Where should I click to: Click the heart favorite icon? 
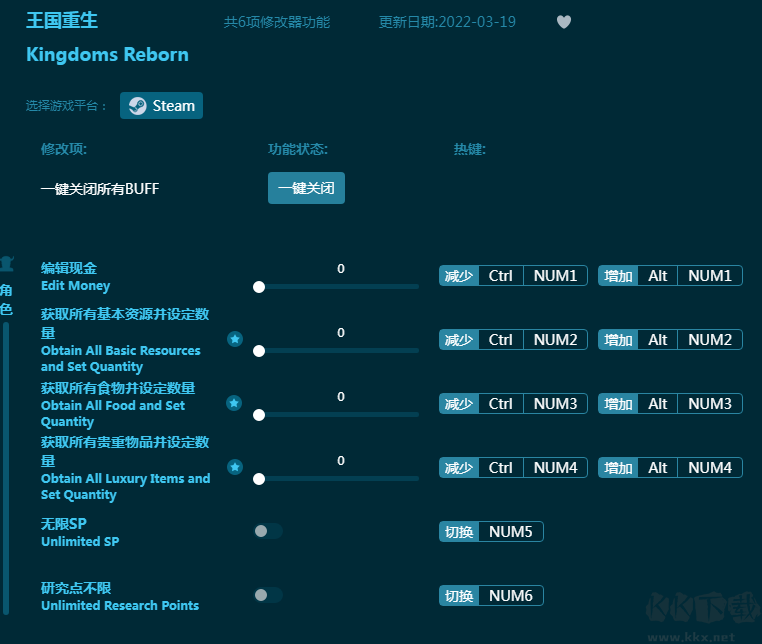click(564, 22)
